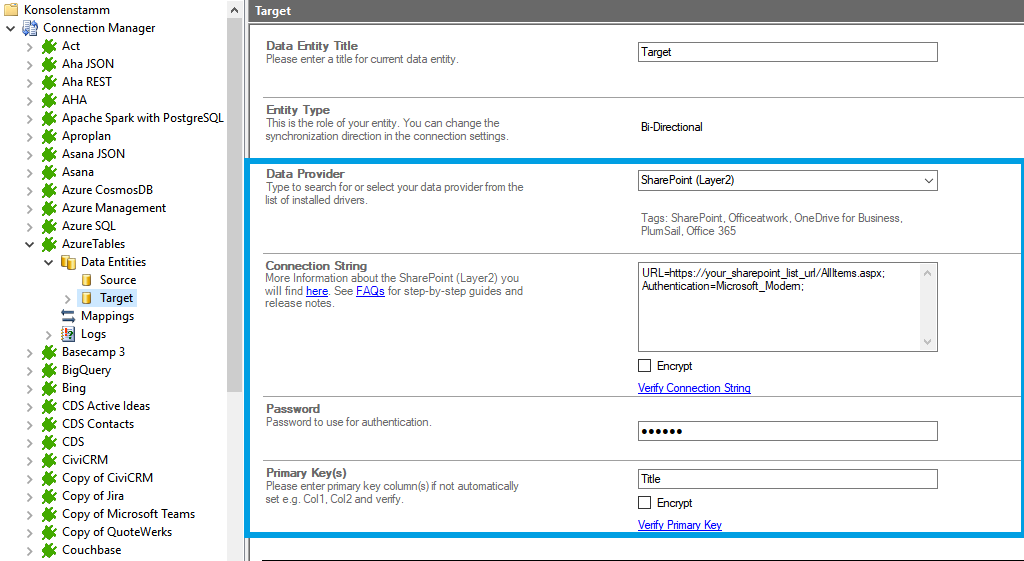Click the BigQuery connection icon
Image resolution: width=1024 pixels, height=561 pixels.
coord(49,370)
